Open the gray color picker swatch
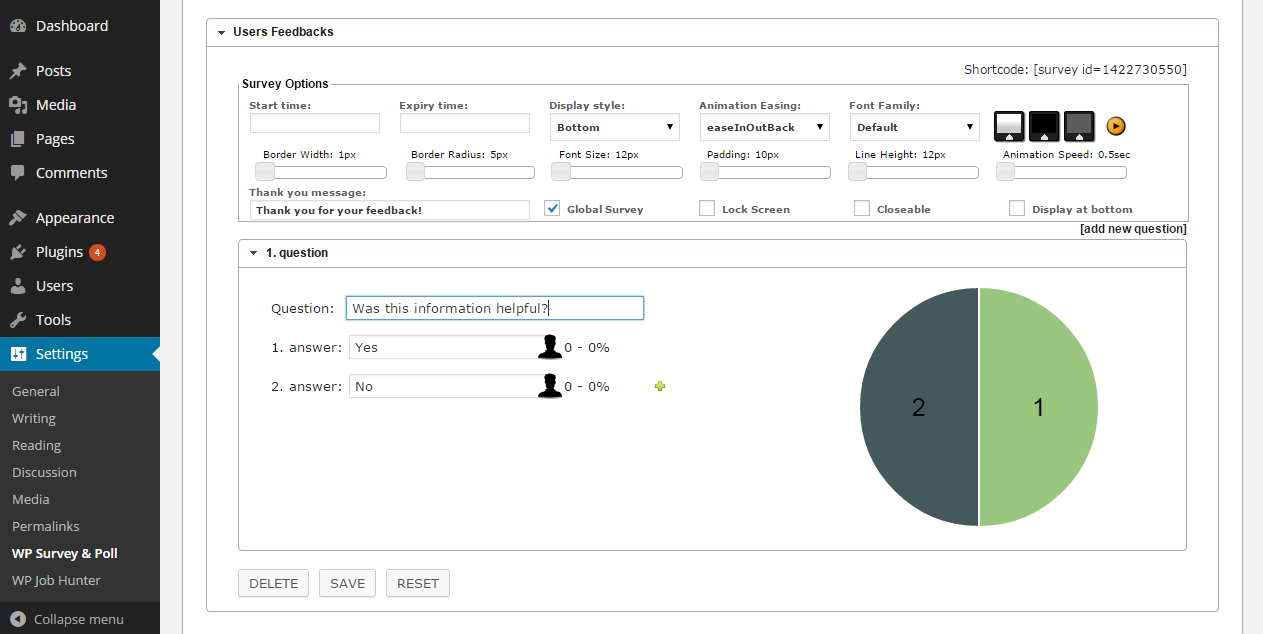The width and height of the screenshot is (1263, 634). (1079, 126)
